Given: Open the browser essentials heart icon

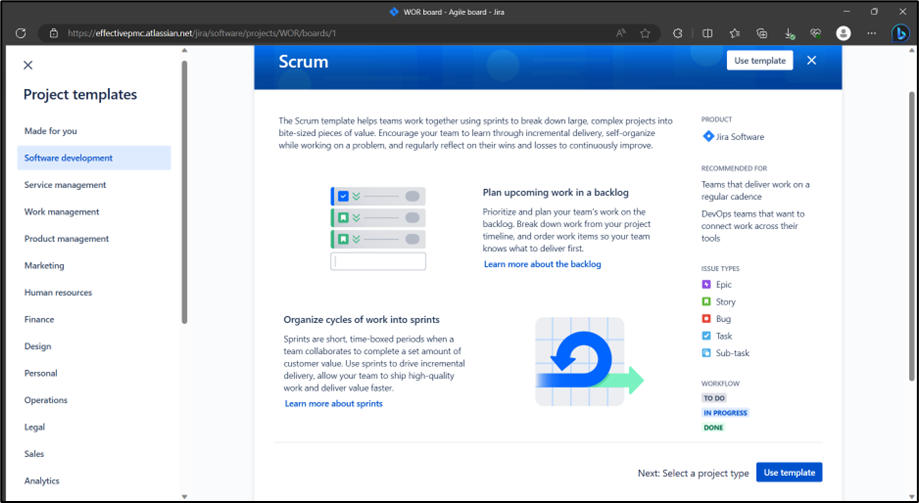Looking at the screenshot, I should (816, 33).
